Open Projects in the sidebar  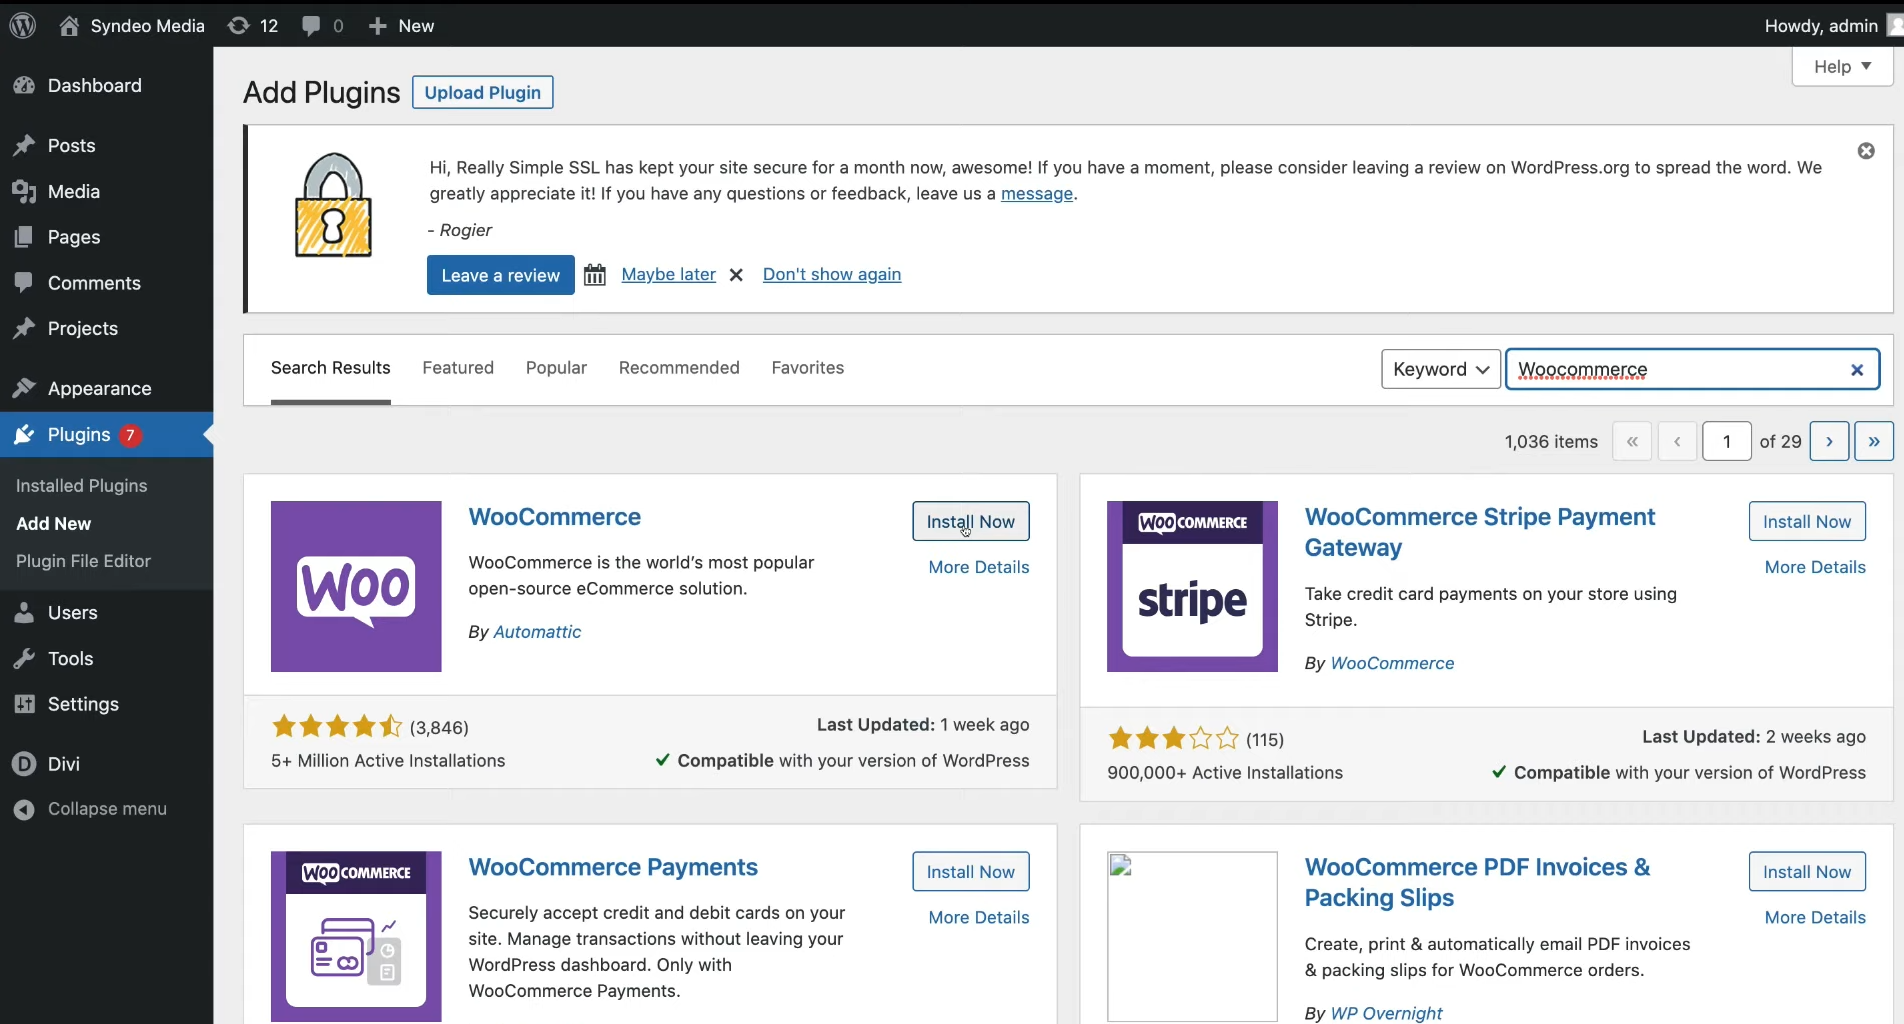pos(106,328)
